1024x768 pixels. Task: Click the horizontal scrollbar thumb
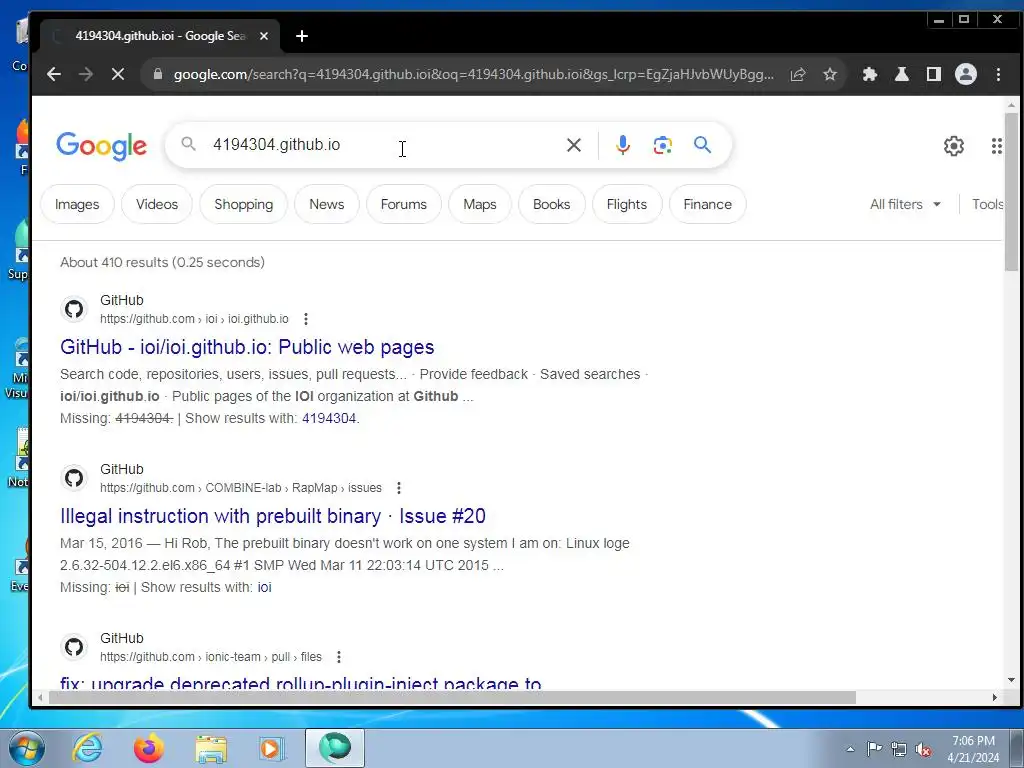tap(452, 697)
